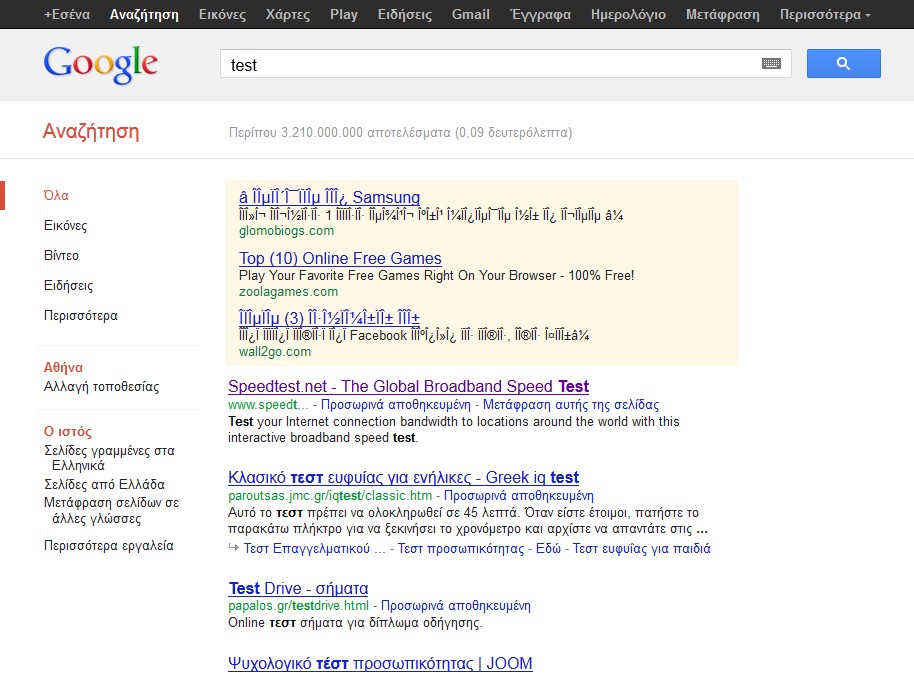The image size is (914, 675).
Task: Click the wall2go.com ad URL
Action: (x=275, y=351)
